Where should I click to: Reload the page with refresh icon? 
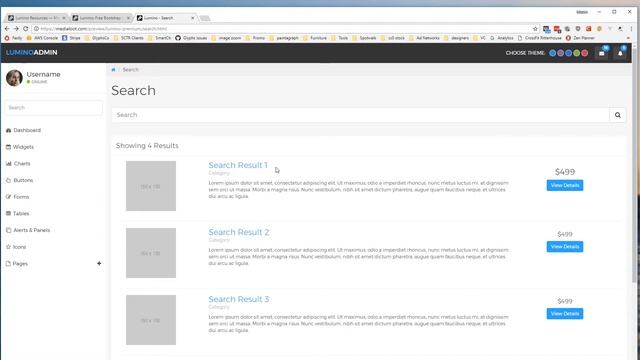pyautogui.click(x=25, y=29)
